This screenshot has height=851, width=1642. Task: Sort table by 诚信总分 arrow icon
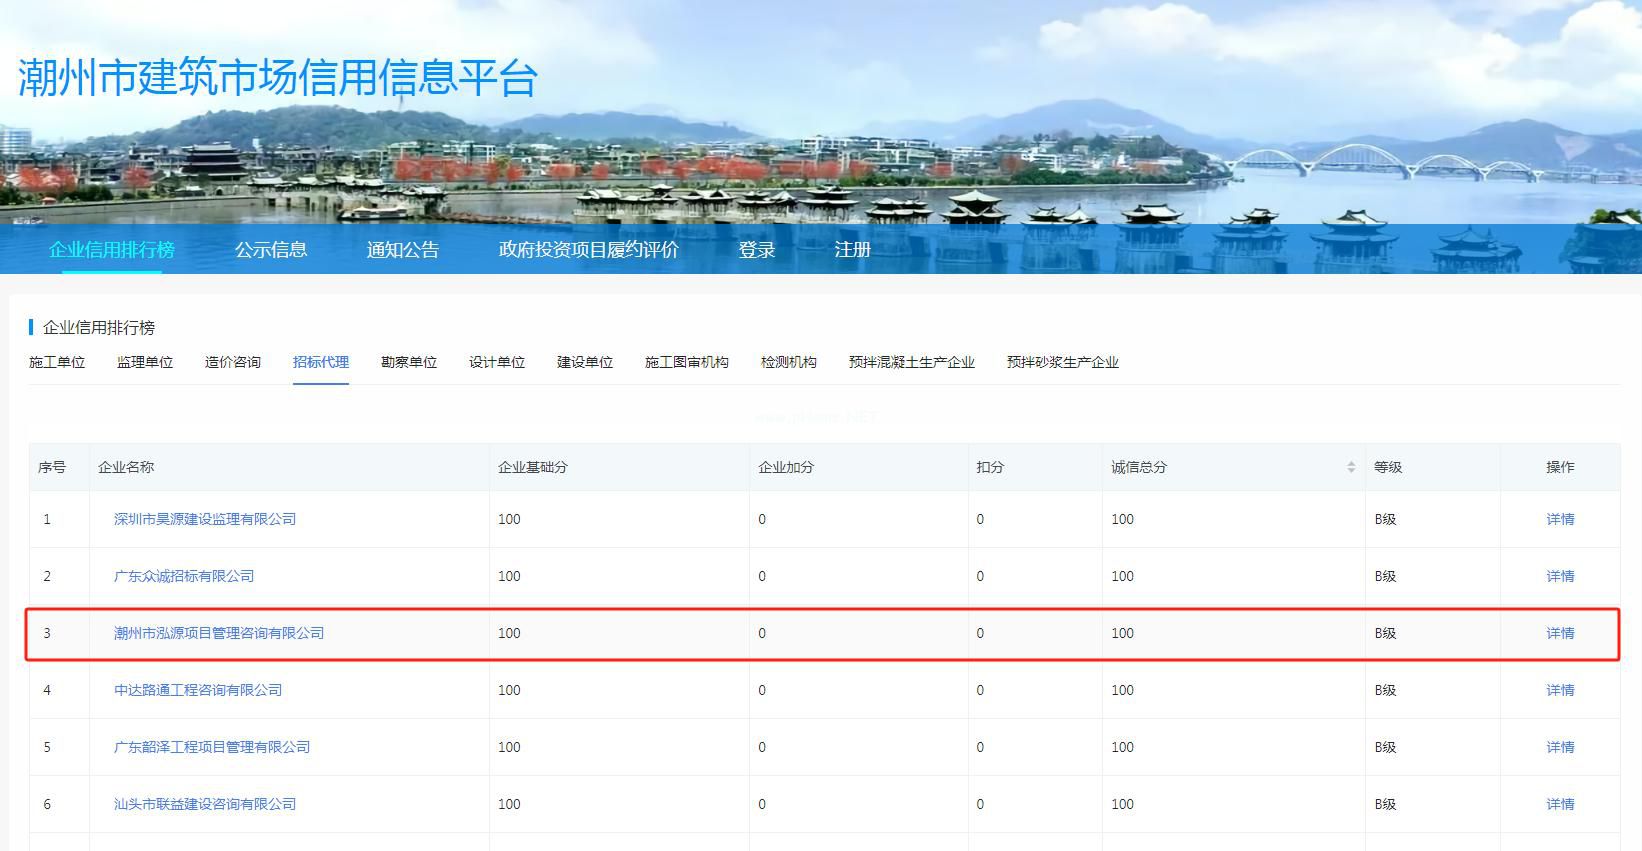[x=1351, y=467]
